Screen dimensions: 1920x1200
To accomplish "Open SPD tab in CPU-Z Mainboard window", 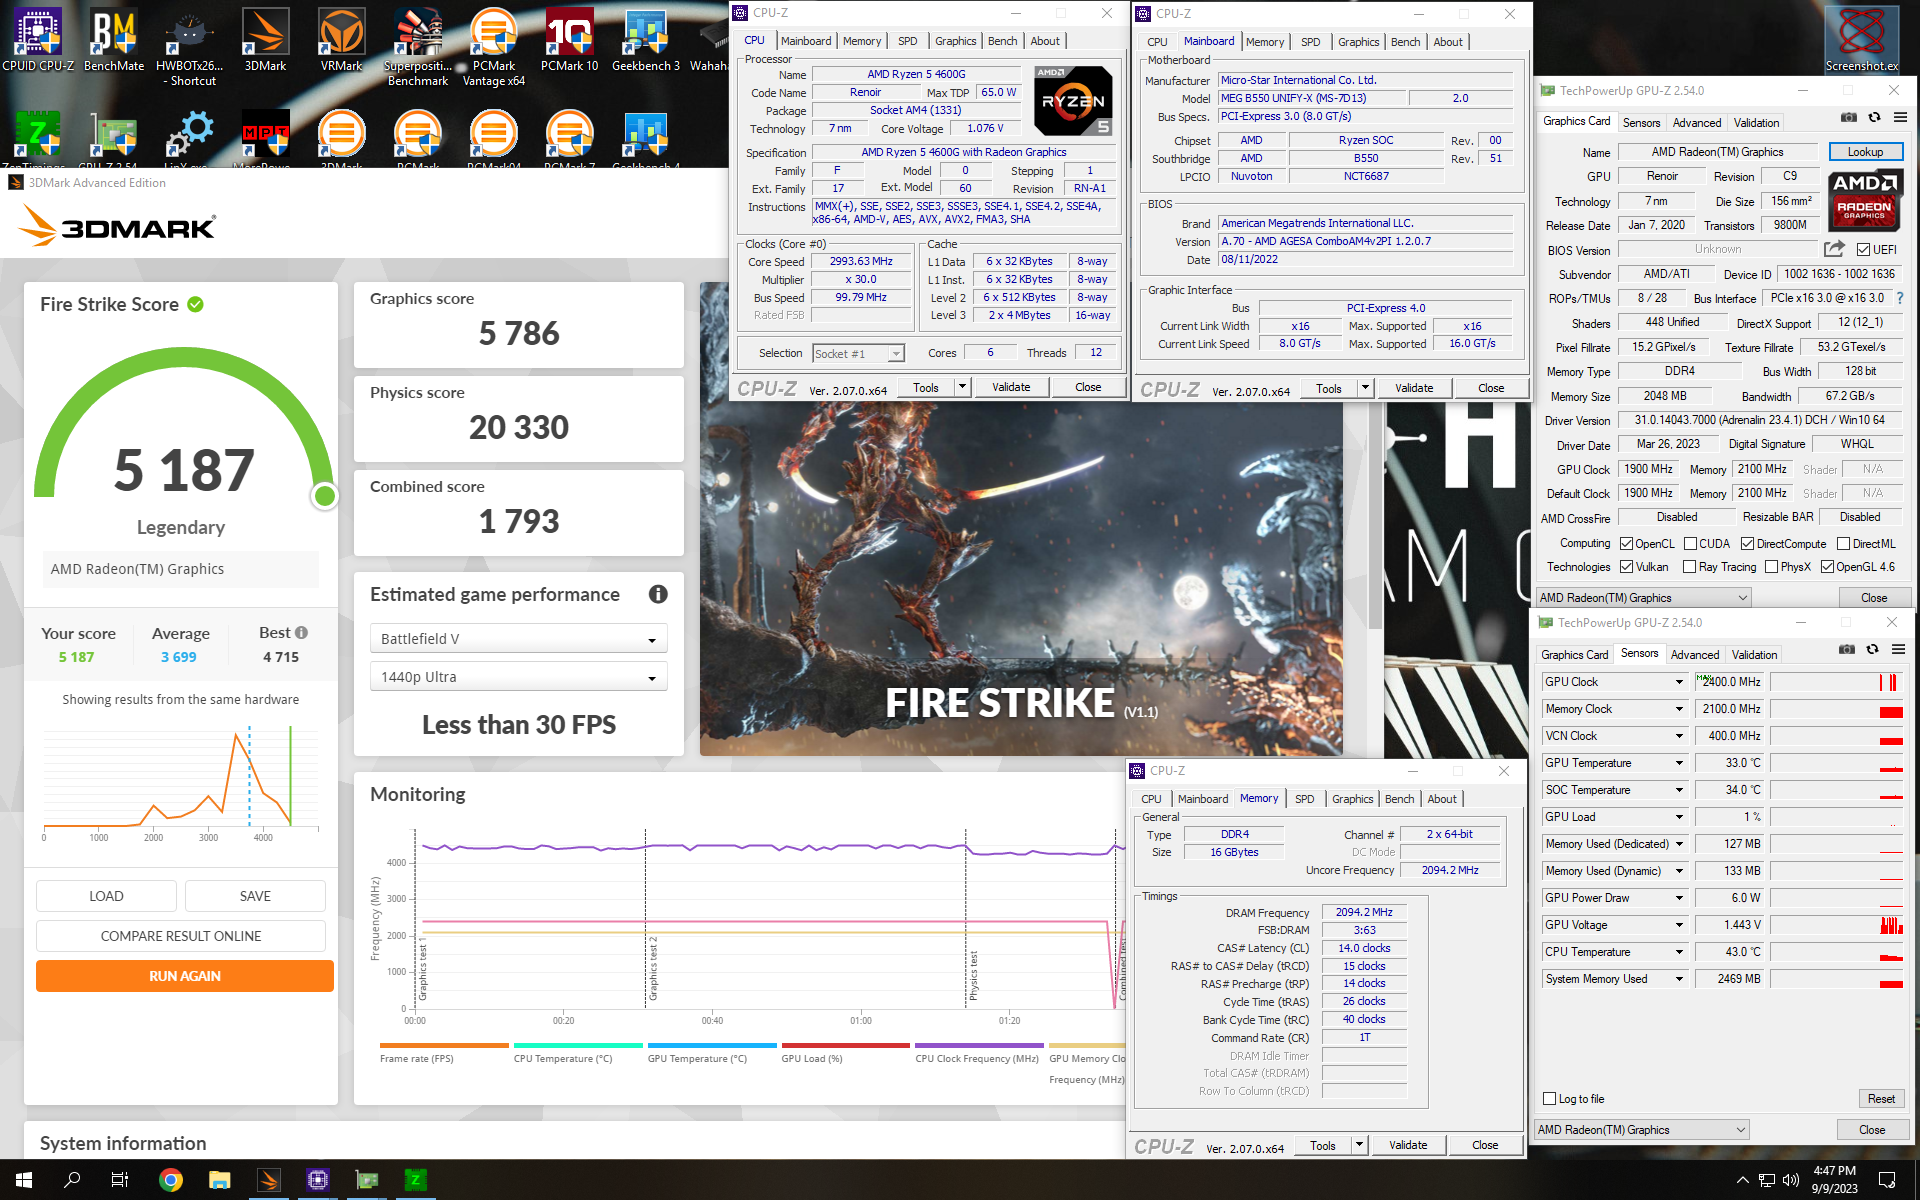I will [x=1311, y=42].
